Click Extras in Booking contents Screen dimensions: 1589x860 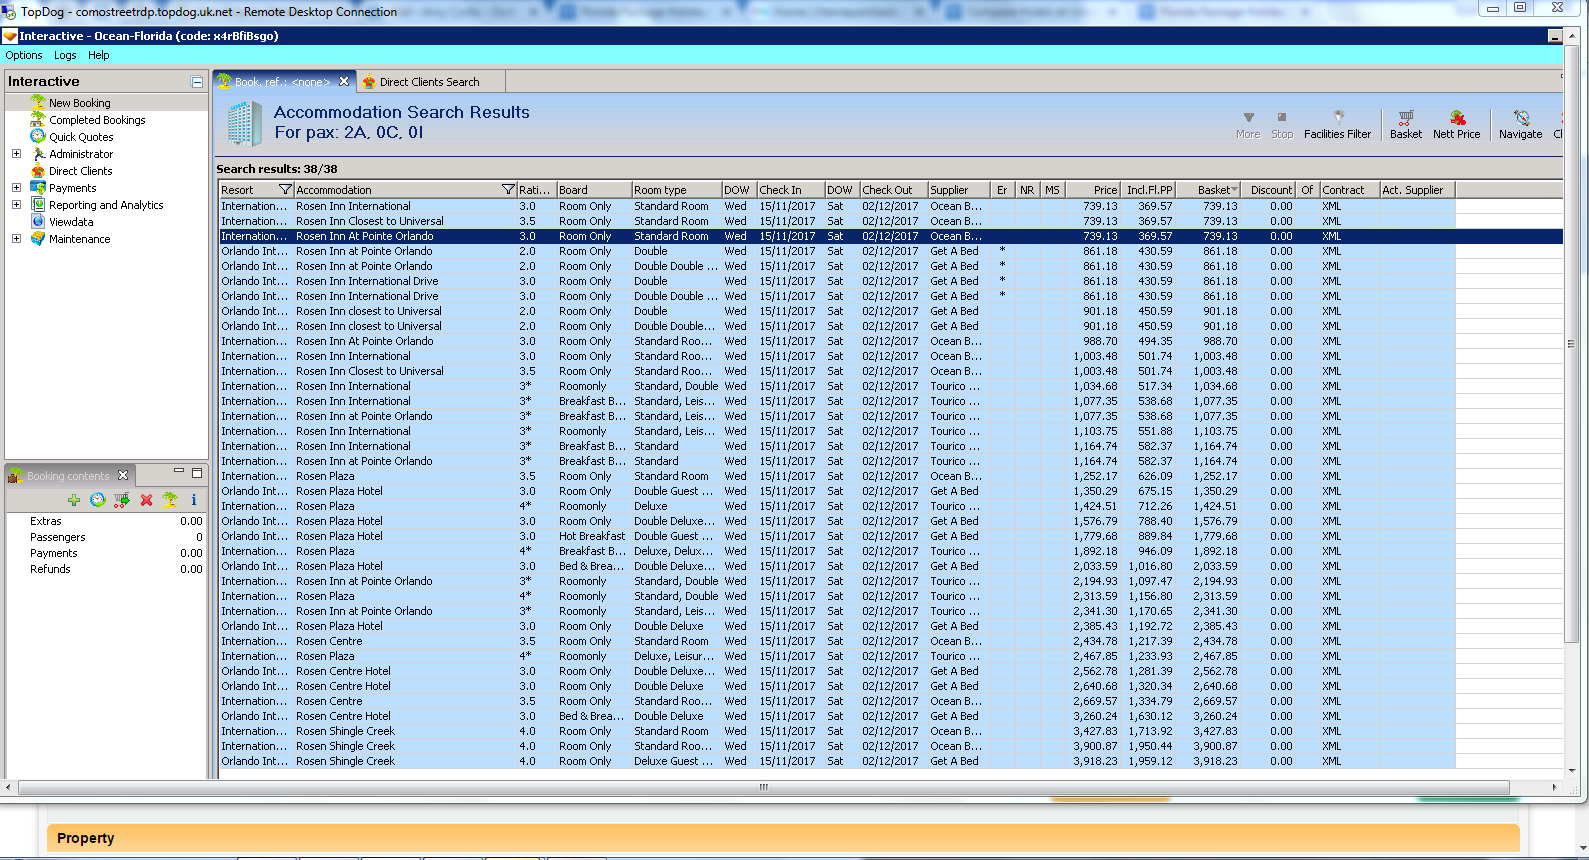(x=45, y=521)
